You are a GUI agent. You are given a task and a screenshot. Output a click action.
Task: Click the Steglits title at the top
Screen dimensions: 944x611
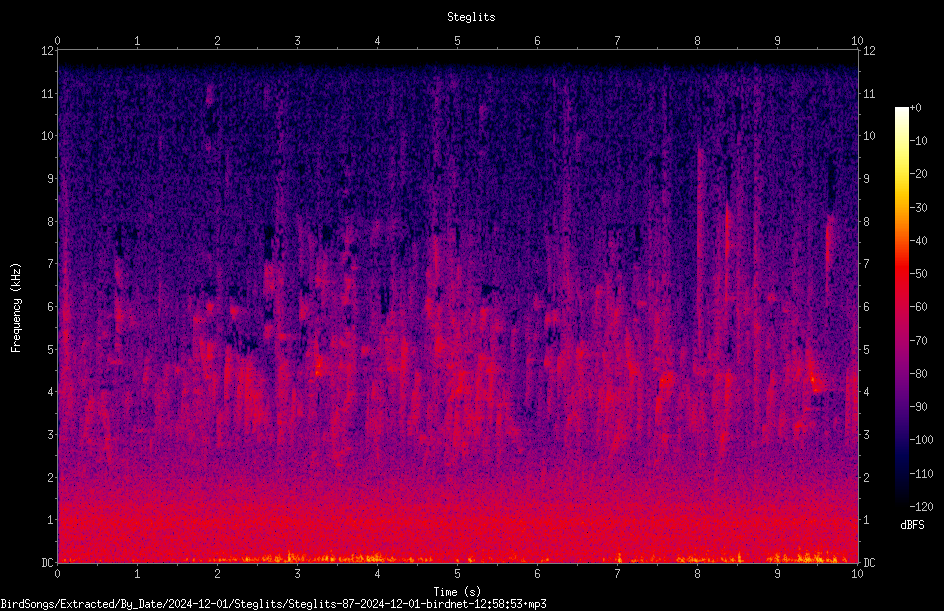pos(471,17)
